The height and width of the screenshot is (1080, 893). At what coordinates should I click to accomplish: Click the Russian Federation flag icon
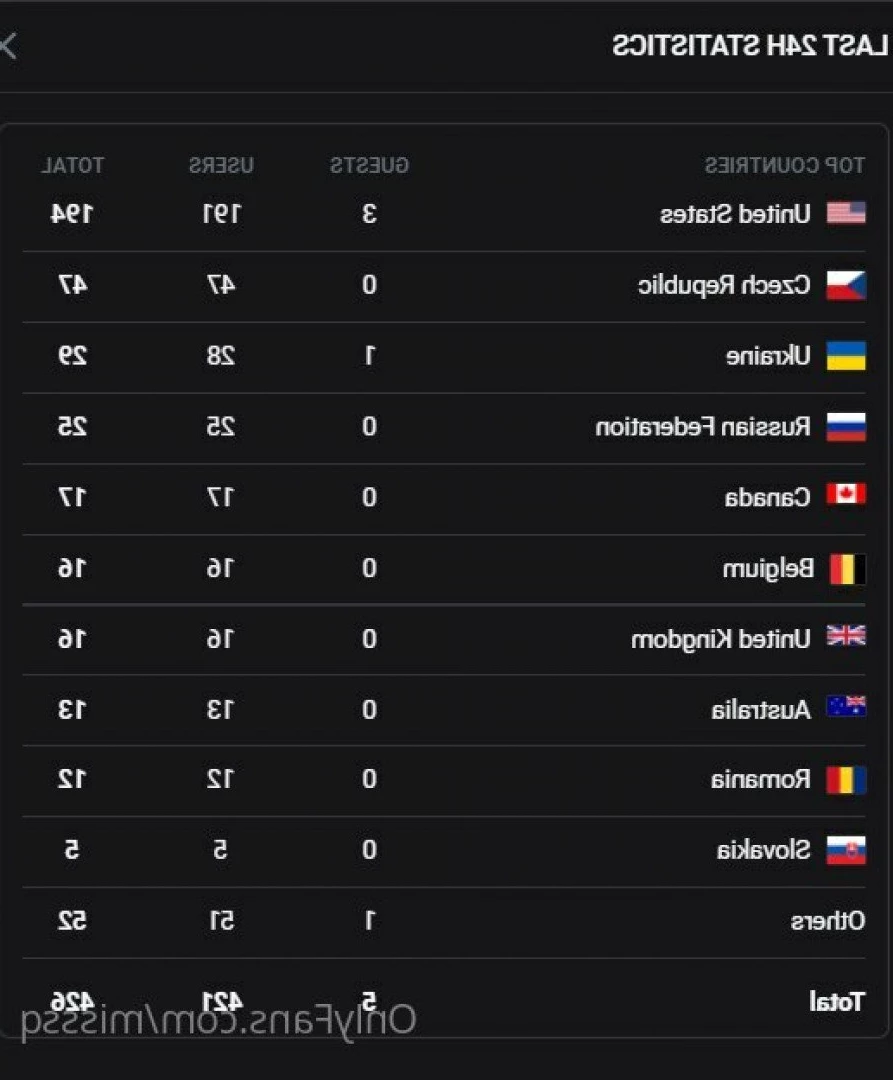coord(845,426)
